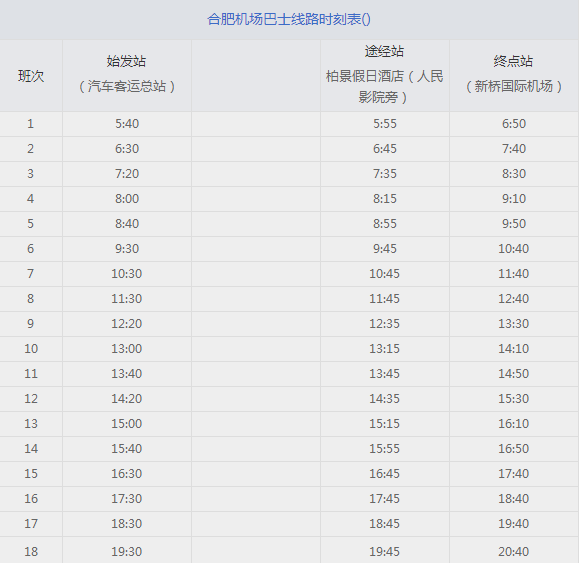This screenshot has height=565, width=582.
Task: Select departure time 15:00
Action: click(127, 424)
